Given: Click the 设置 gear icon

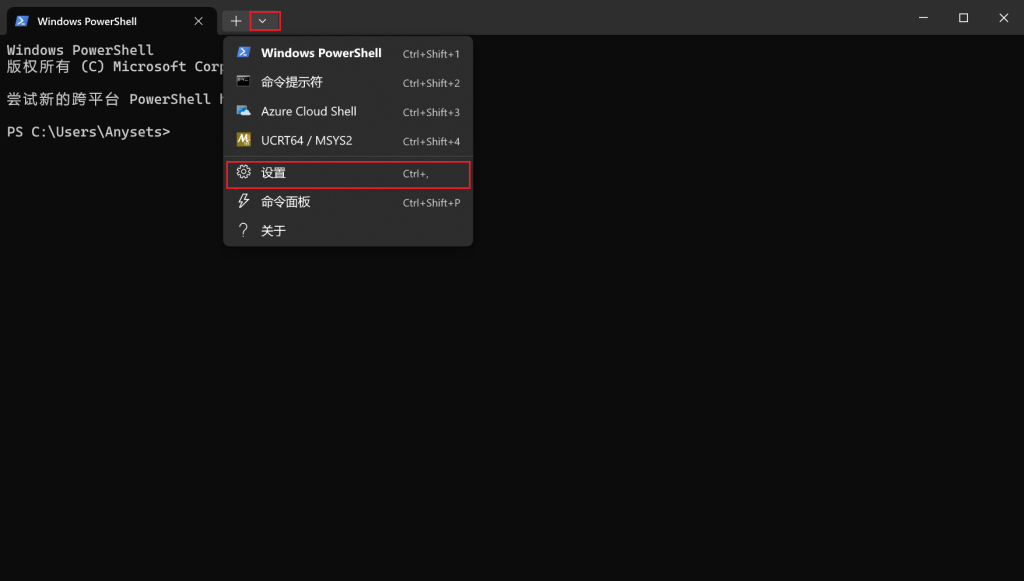Looking at the screenshot, I should 243,173.
